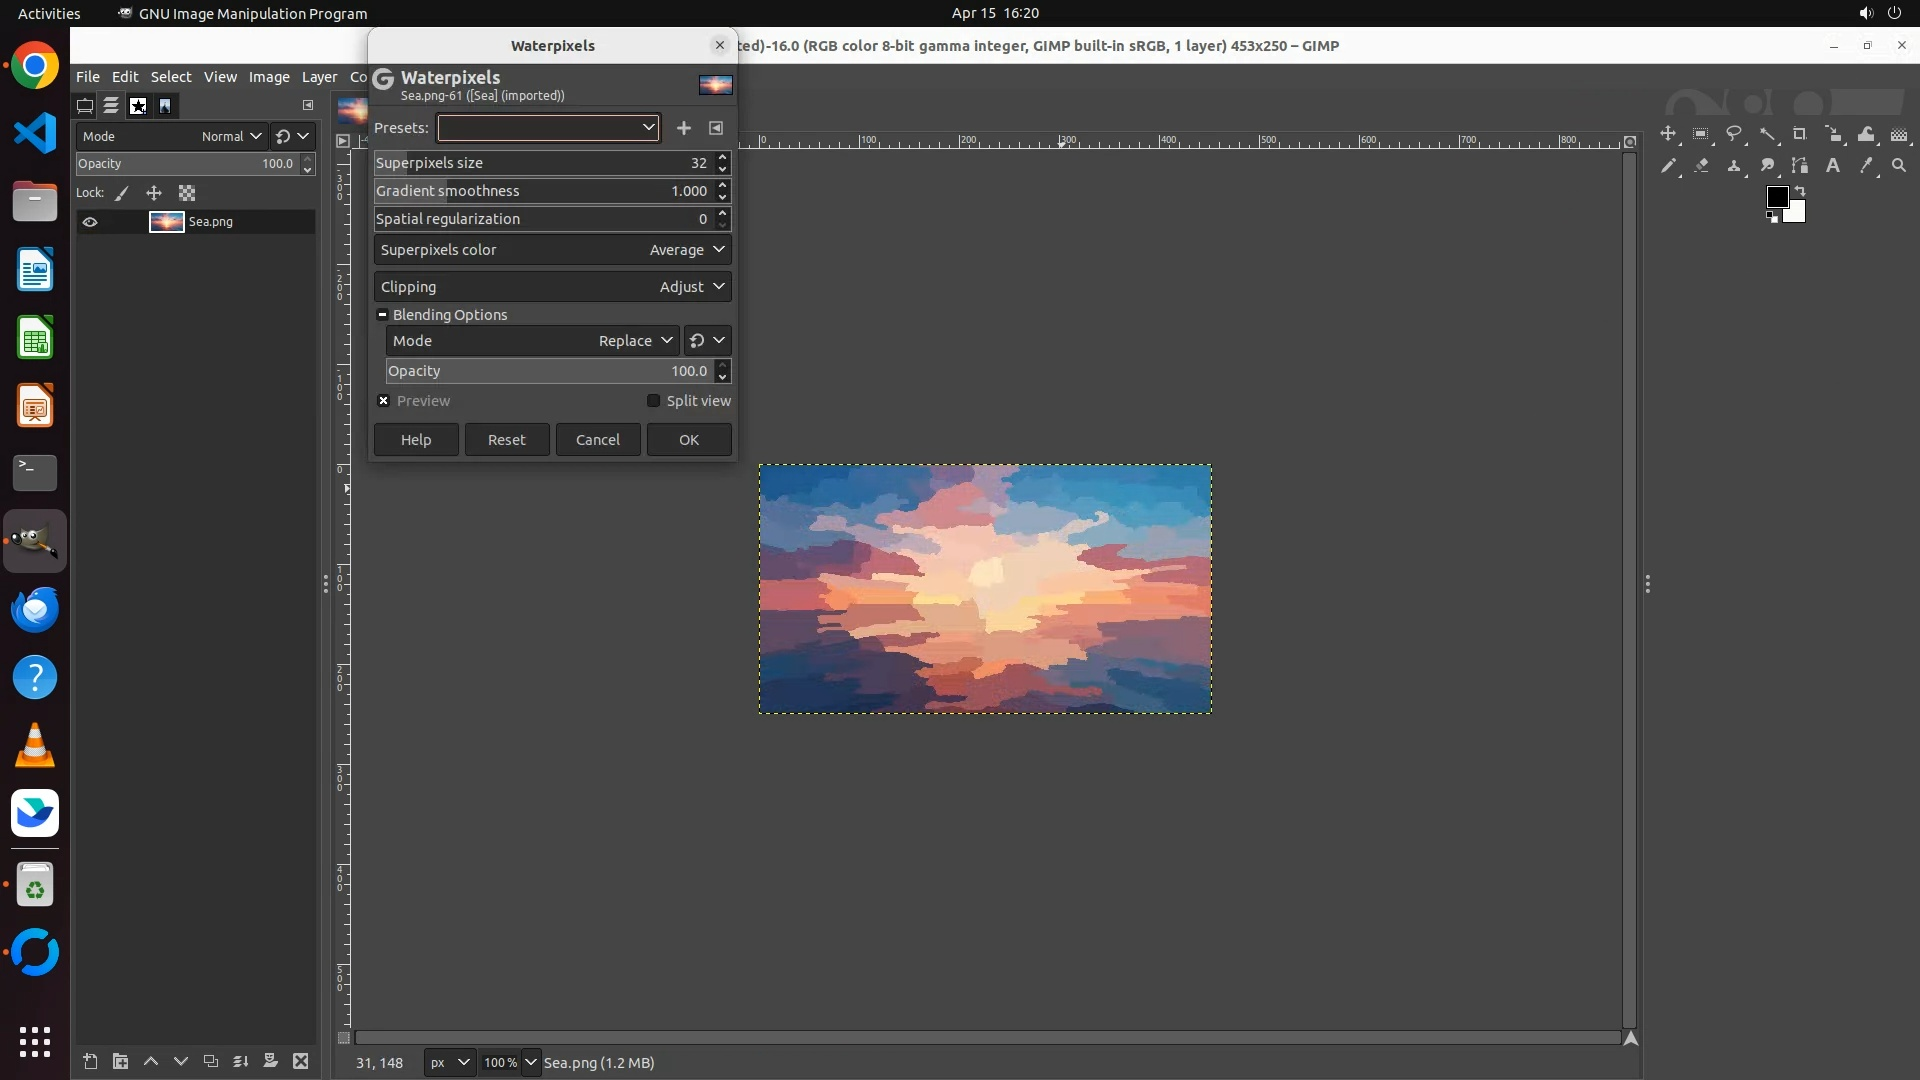This screenshot has height=1080, width=1920.
Task: Swap foreground and background colors
Action: 1800,190
